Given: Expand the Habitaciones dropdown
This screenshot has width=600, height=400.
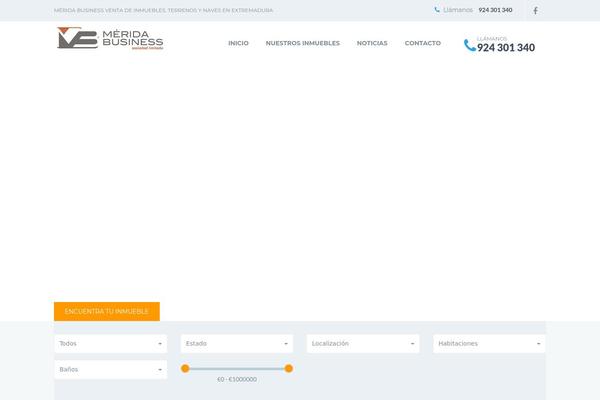Looking at the screenshot, I should tap(489, 344).
